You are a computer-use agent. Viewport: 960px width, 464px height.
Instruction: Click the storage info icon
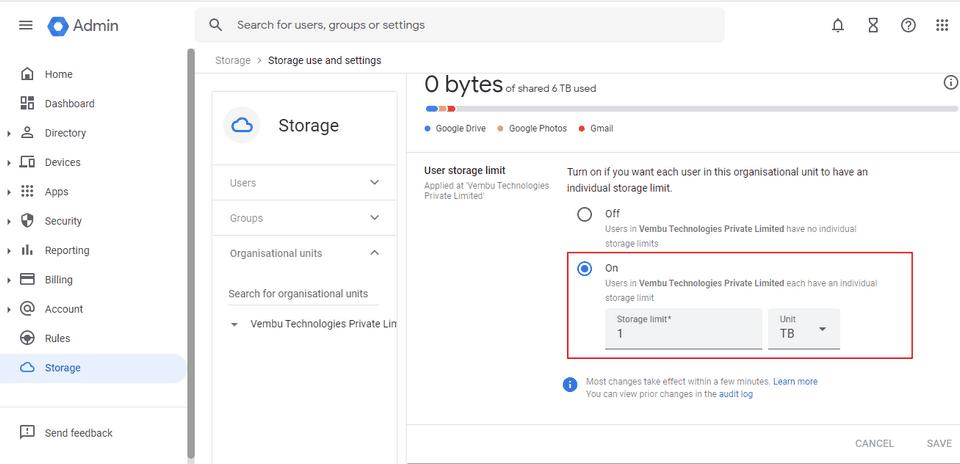click(950, 83)
